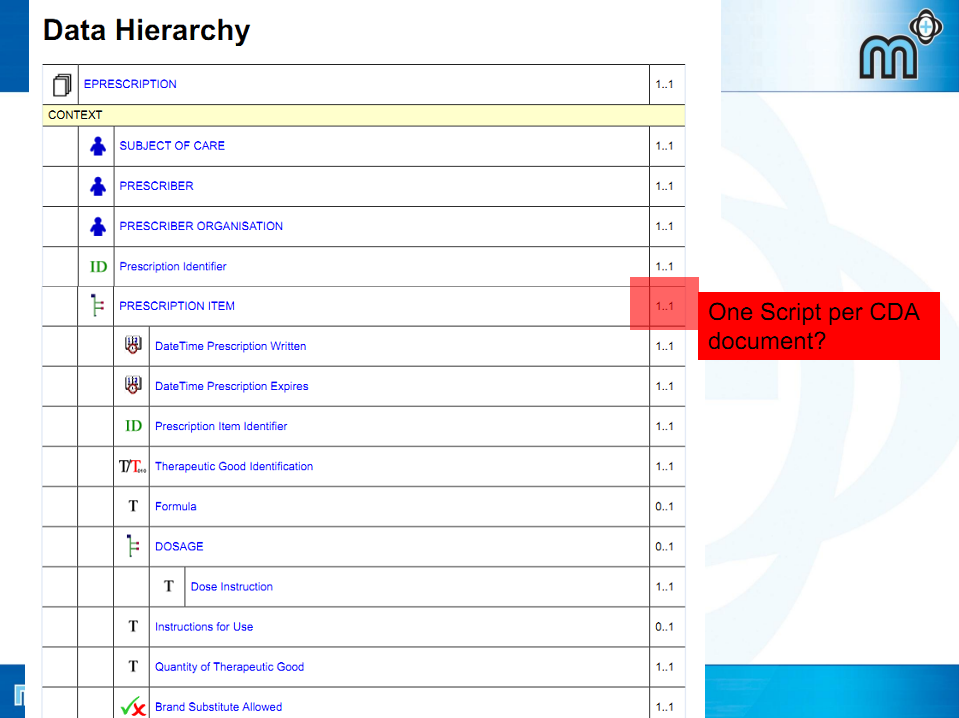The width and height of the screenshot is (959, 718).
Task: Click the green ID icon for Prescription Identifier
Action: [98, 267]
